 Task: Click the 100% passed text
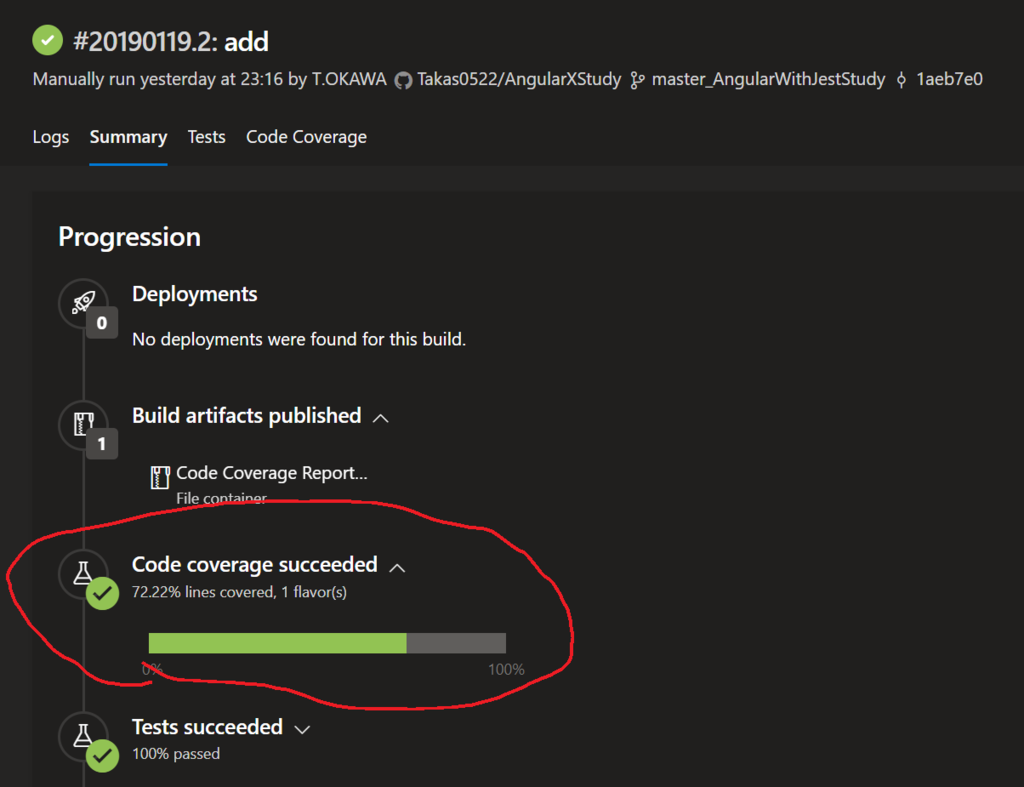point(176,754)
